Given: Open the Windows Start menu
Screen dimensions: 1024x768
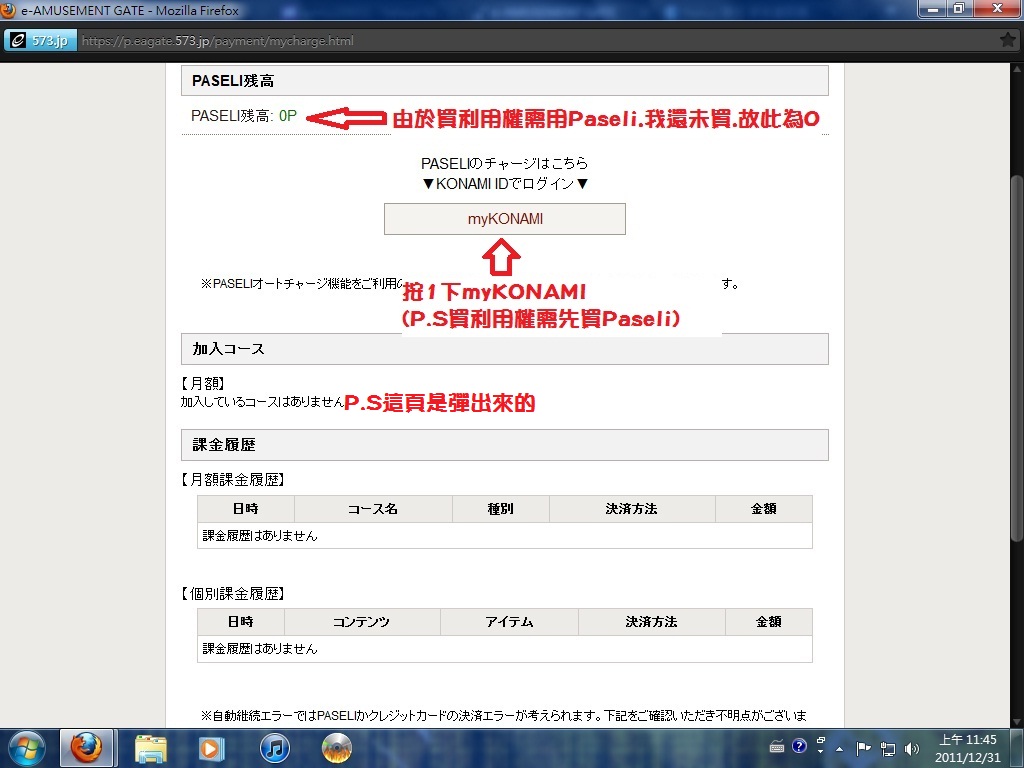Looking at the screenshot, I should pos(26,747).
